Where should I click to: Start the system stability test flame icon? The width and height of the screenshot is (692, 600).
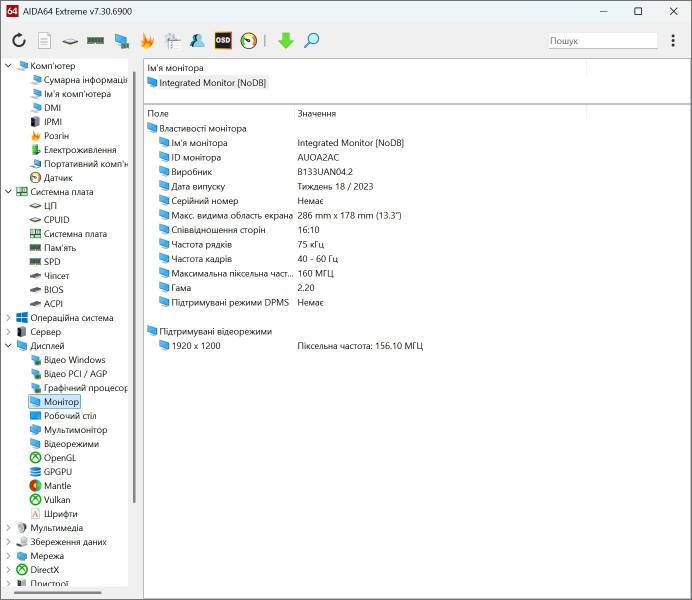(x=147, y=41)
